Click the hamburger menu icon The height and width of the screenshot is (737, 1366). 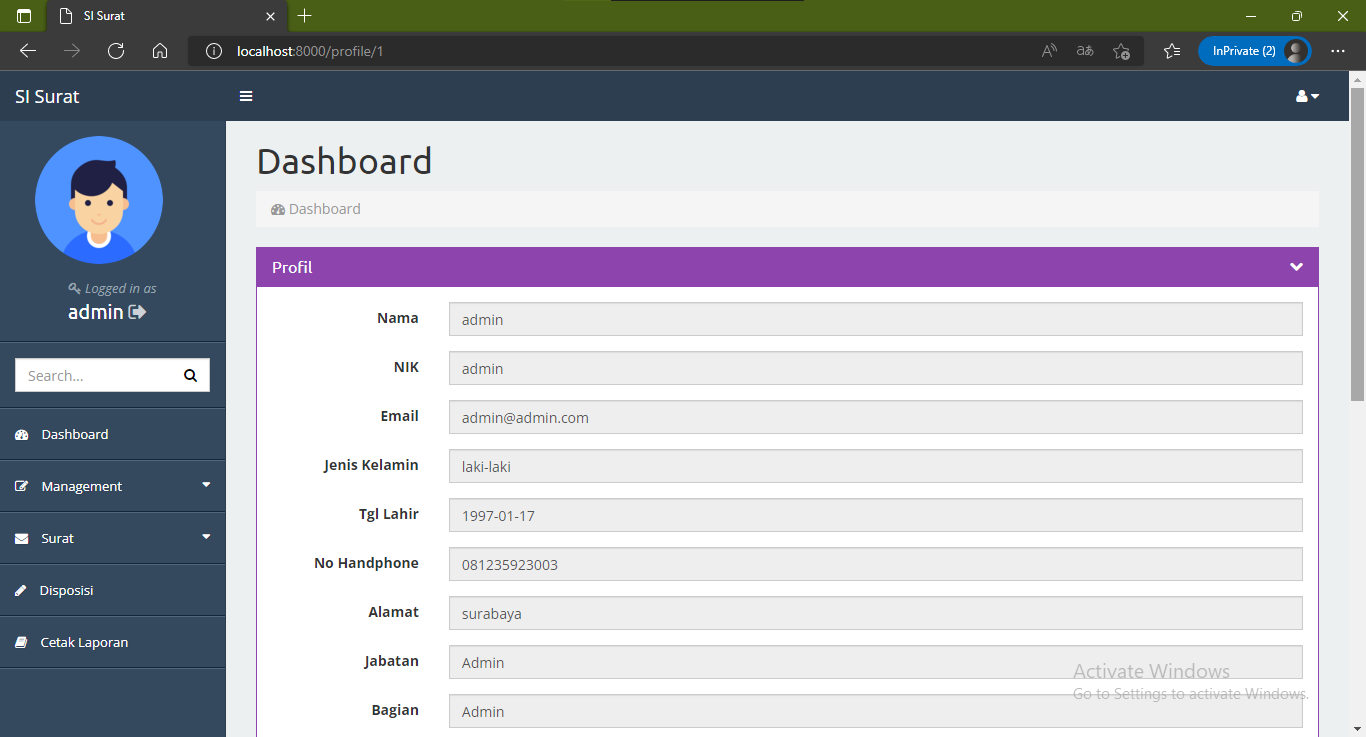pos(246,96)
